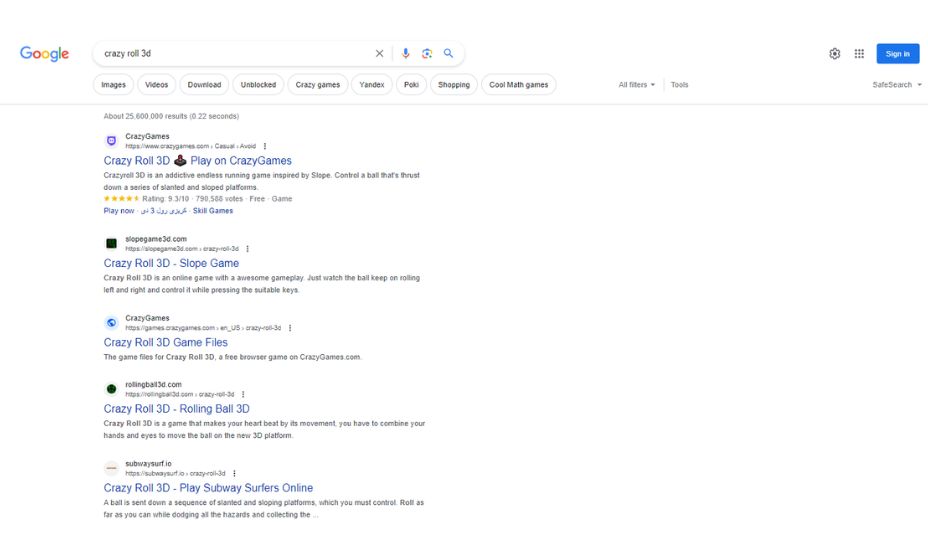The image size is (928, 557).
Task: Click the slopegame3d.com site name text
Action: point(156,239)
